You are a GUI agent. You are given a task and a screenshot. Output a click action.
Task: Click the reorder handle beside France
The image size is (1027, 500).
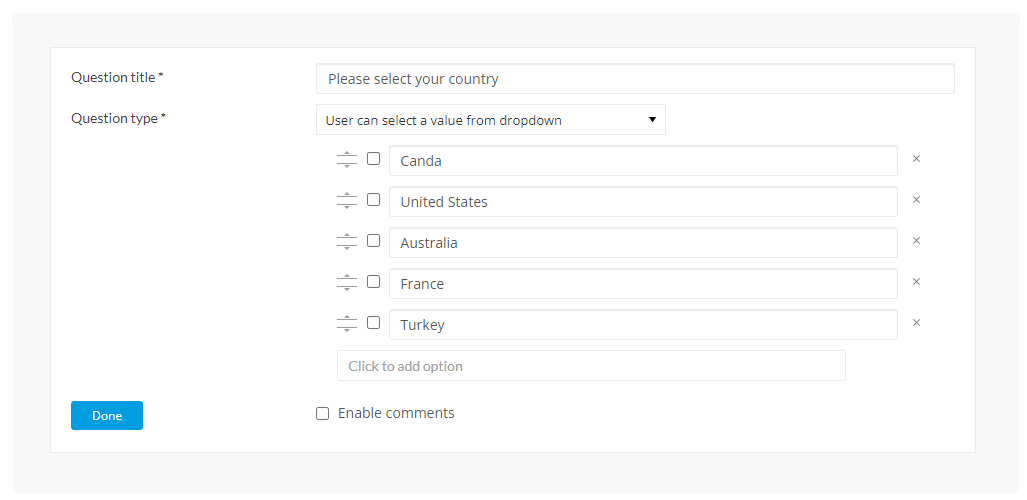(x=346, y=282)
